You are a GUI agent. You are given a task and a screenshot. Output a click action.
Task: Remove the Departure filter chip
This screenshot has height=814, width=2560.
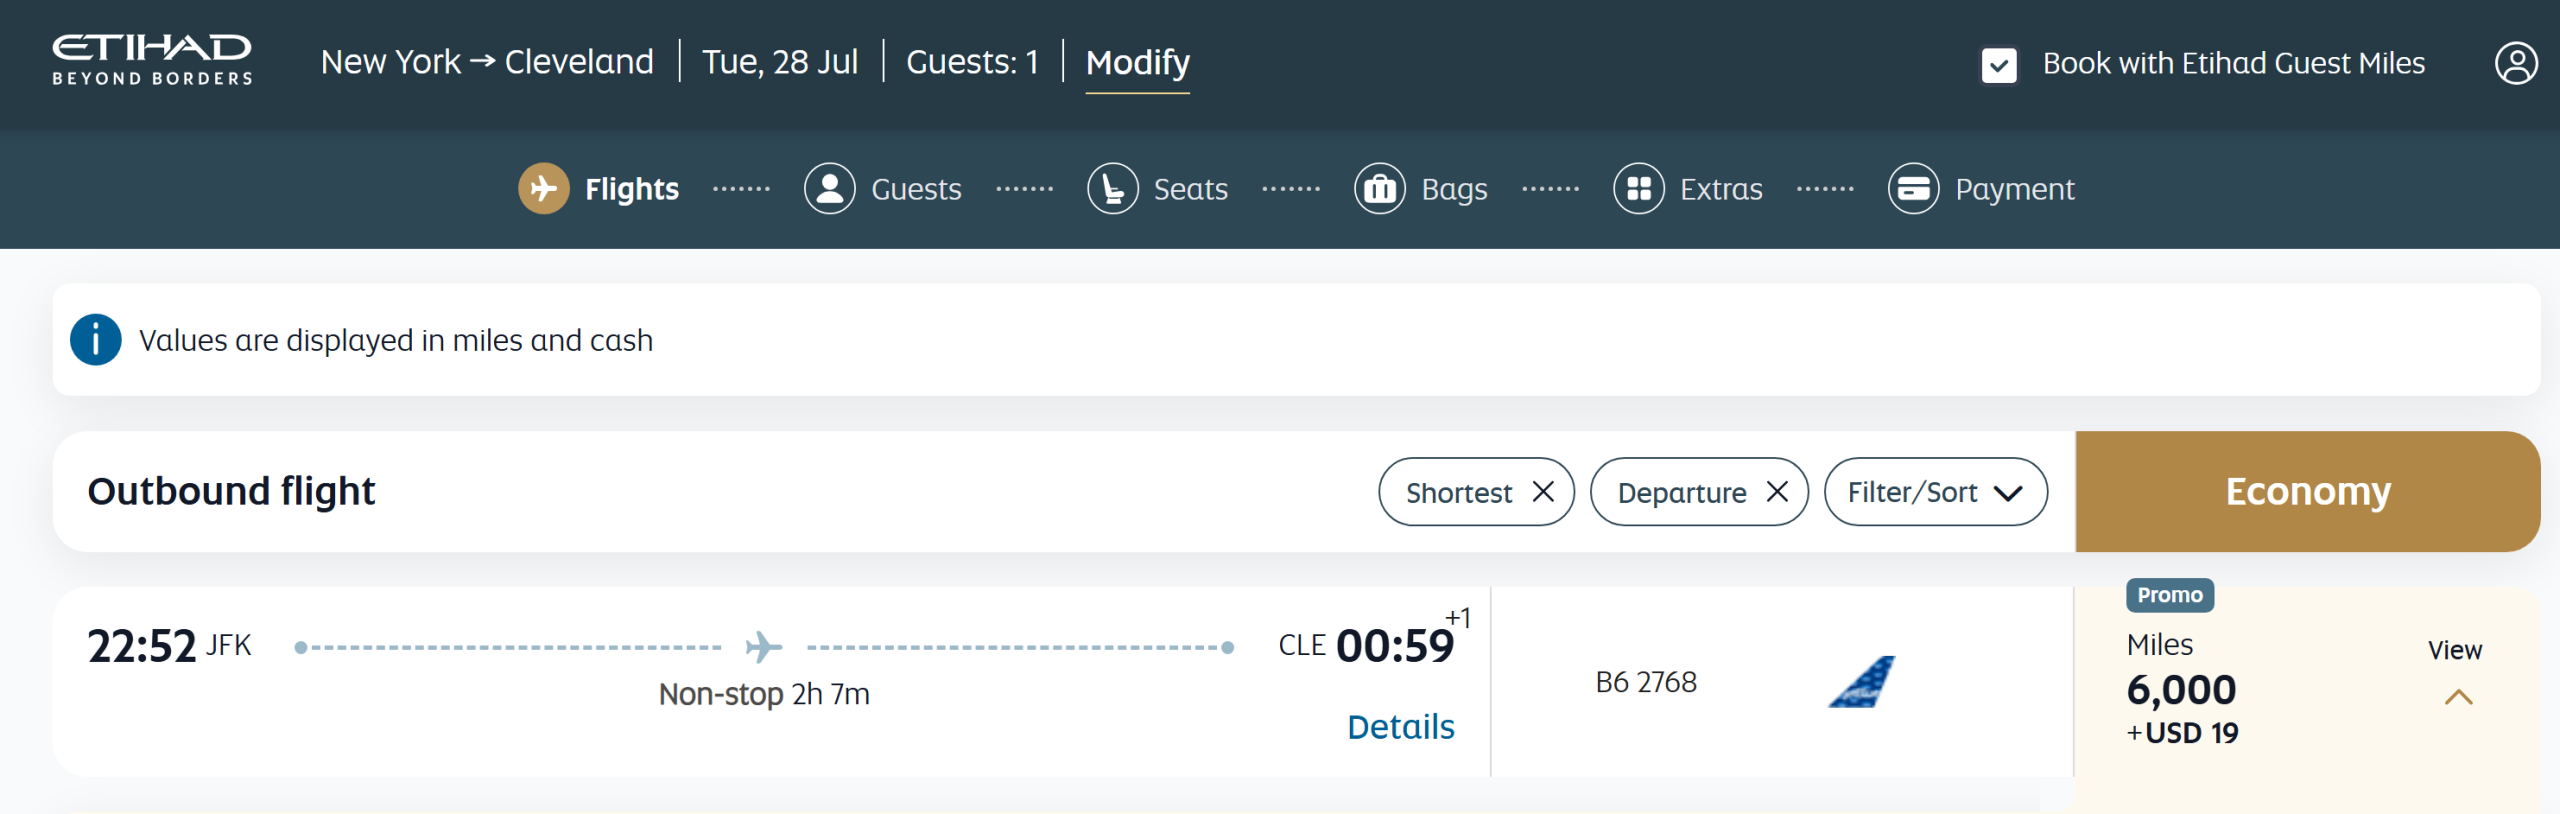coord(1777,492)
